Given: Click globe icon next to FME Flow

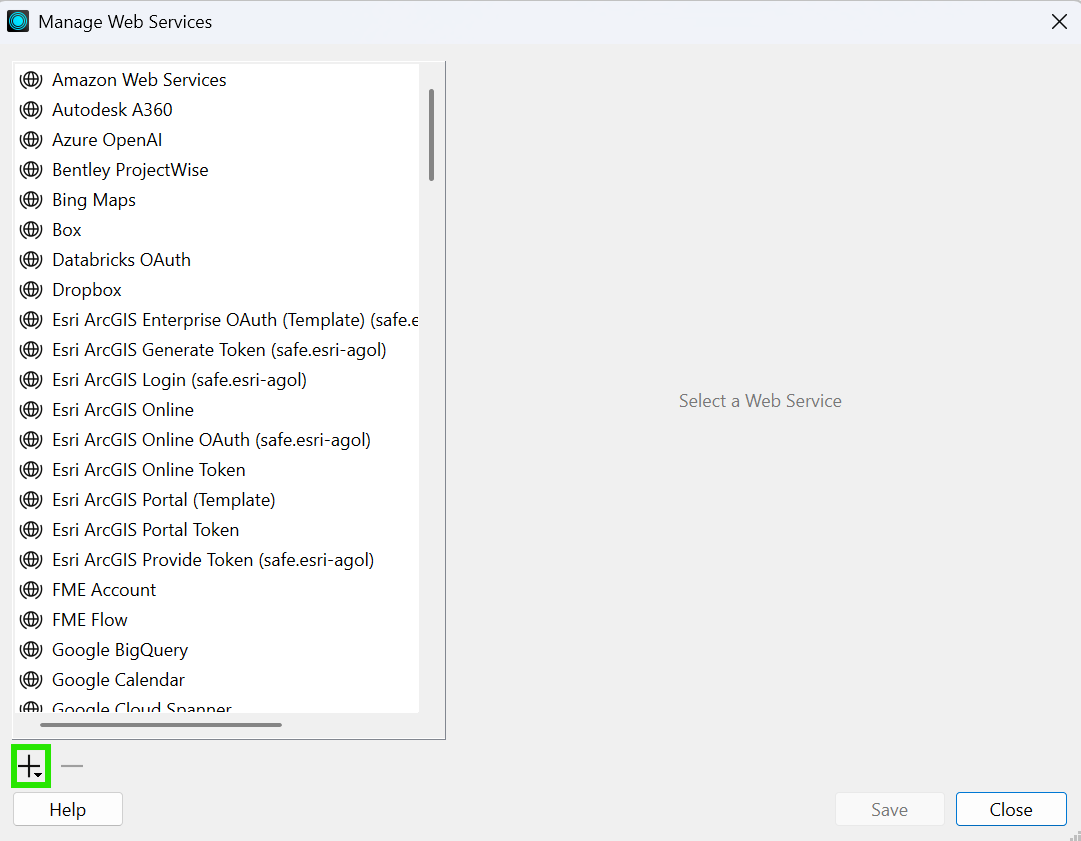Looking at the screenshot, I should [x=31, y=620].
